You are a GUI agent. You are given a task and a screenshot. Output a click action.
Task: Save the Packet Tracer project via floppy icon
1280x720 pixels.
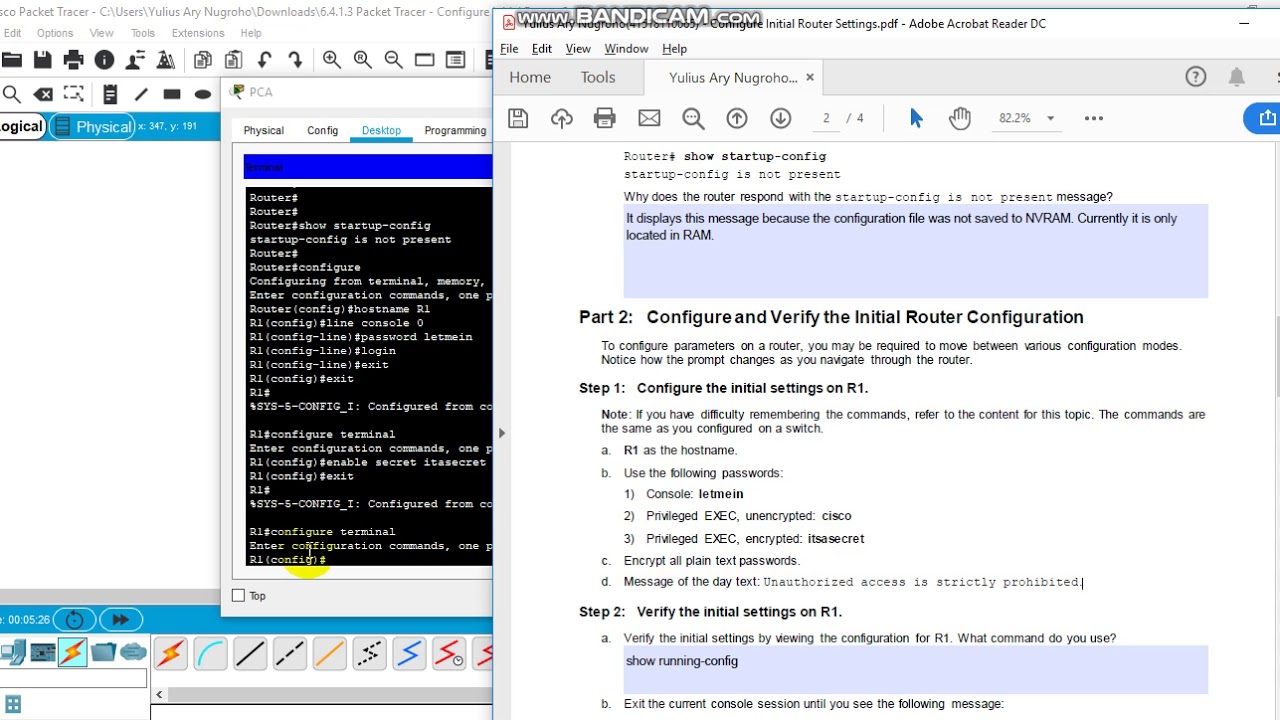tap(42, 60)
